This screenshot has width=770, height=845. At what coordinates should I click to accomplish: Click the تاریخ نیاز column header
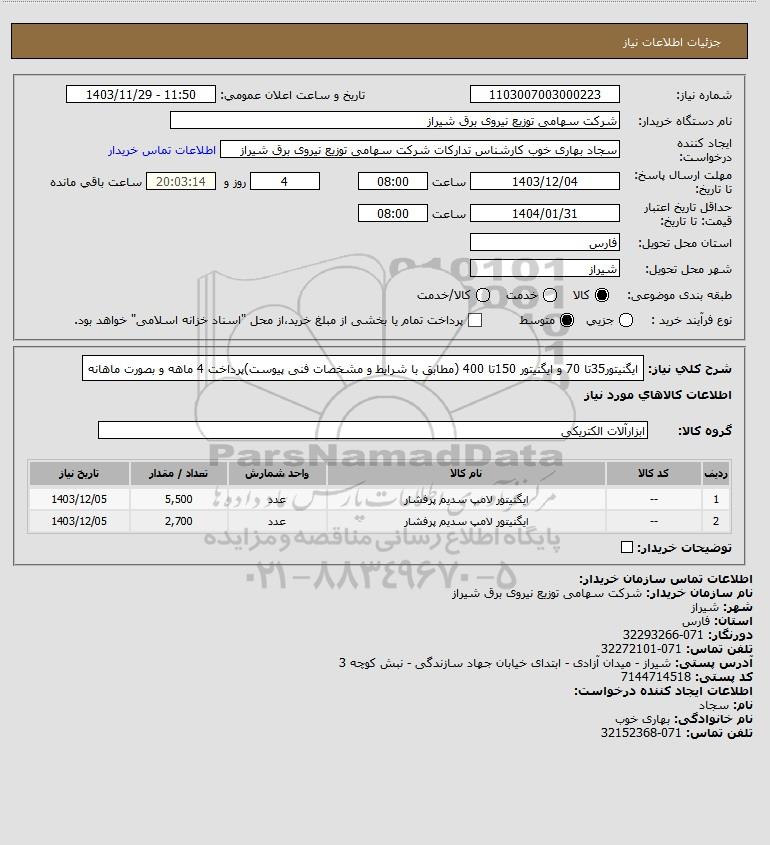79,473
